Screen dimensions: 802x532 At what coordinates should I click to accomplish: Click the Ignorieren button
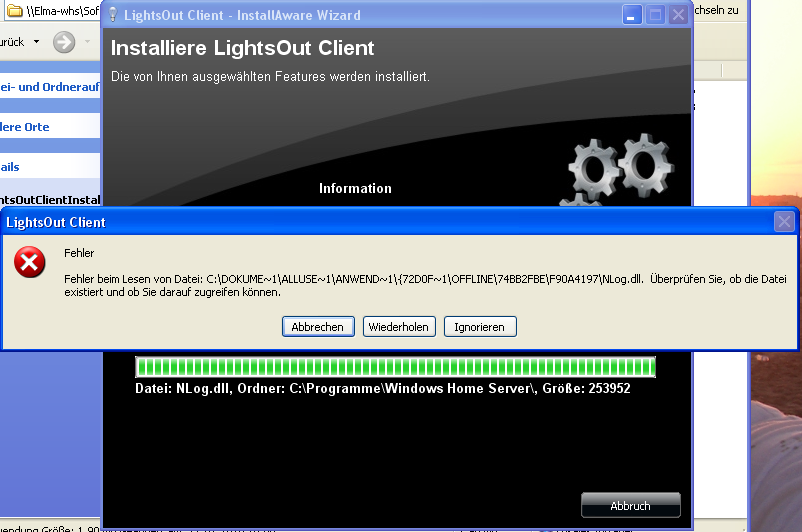click(x=480, y=327)
